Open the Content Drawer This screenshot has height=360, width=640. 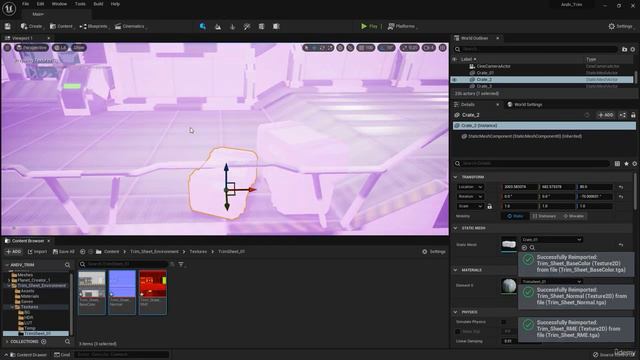(x=27, y=355)
